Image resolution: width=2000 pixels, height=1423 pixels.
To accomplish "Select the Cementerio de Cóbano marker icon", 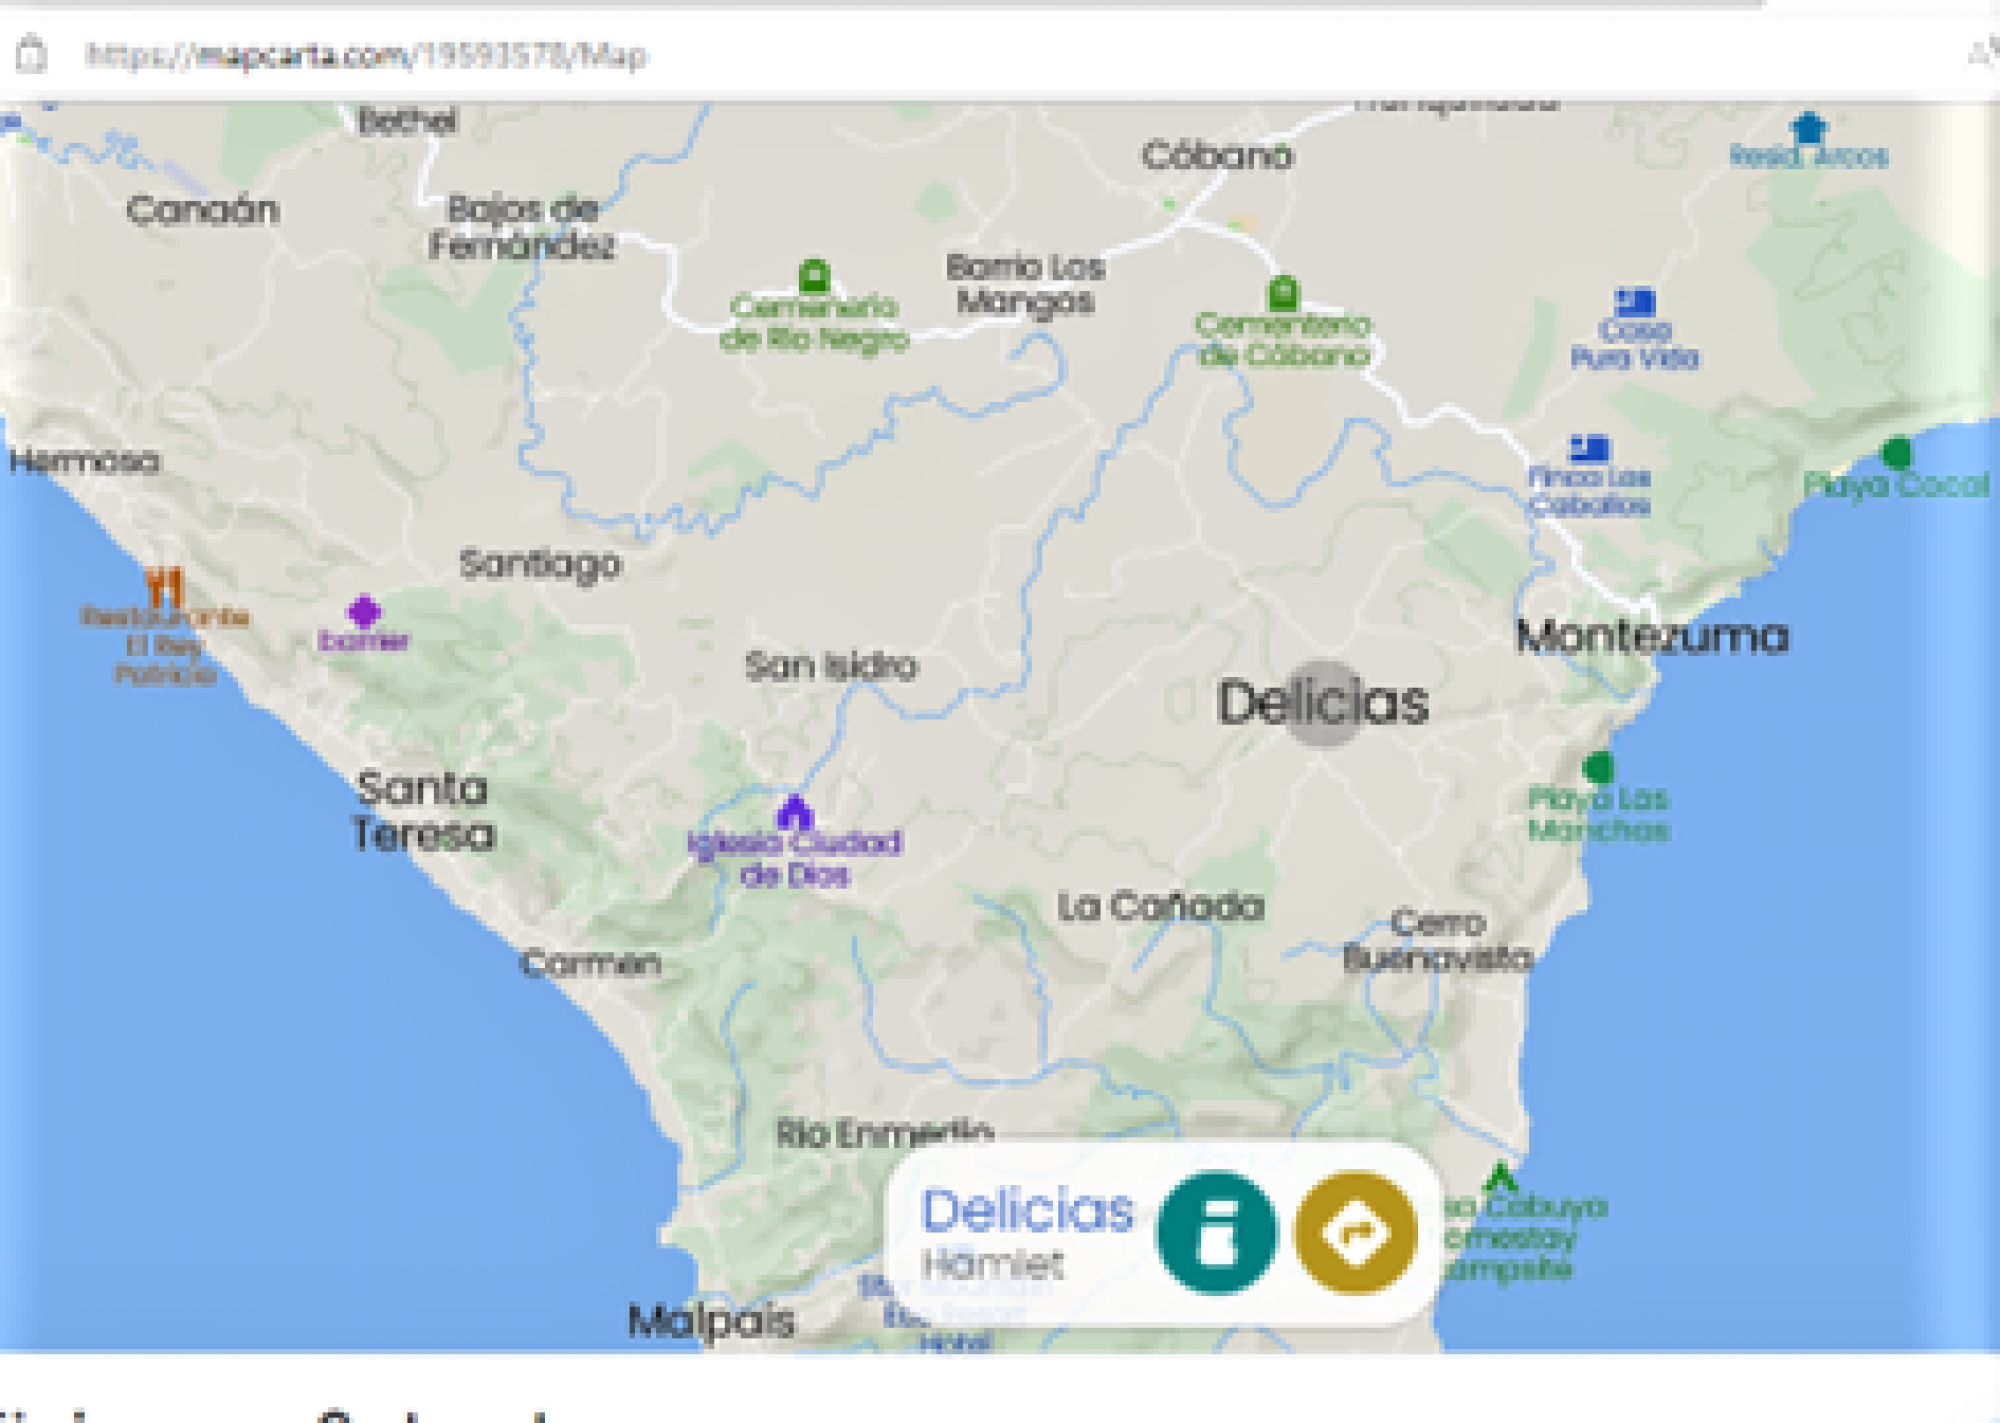I will [x=1283, y=293].
